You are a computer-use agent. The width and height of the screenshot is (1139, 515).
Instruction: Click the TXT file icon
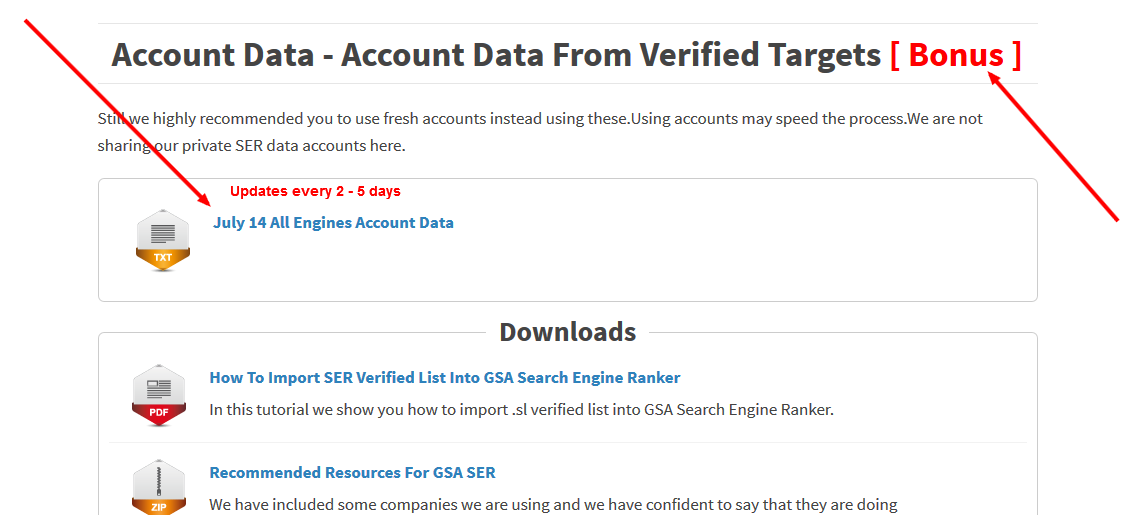[x=163, y=240]
